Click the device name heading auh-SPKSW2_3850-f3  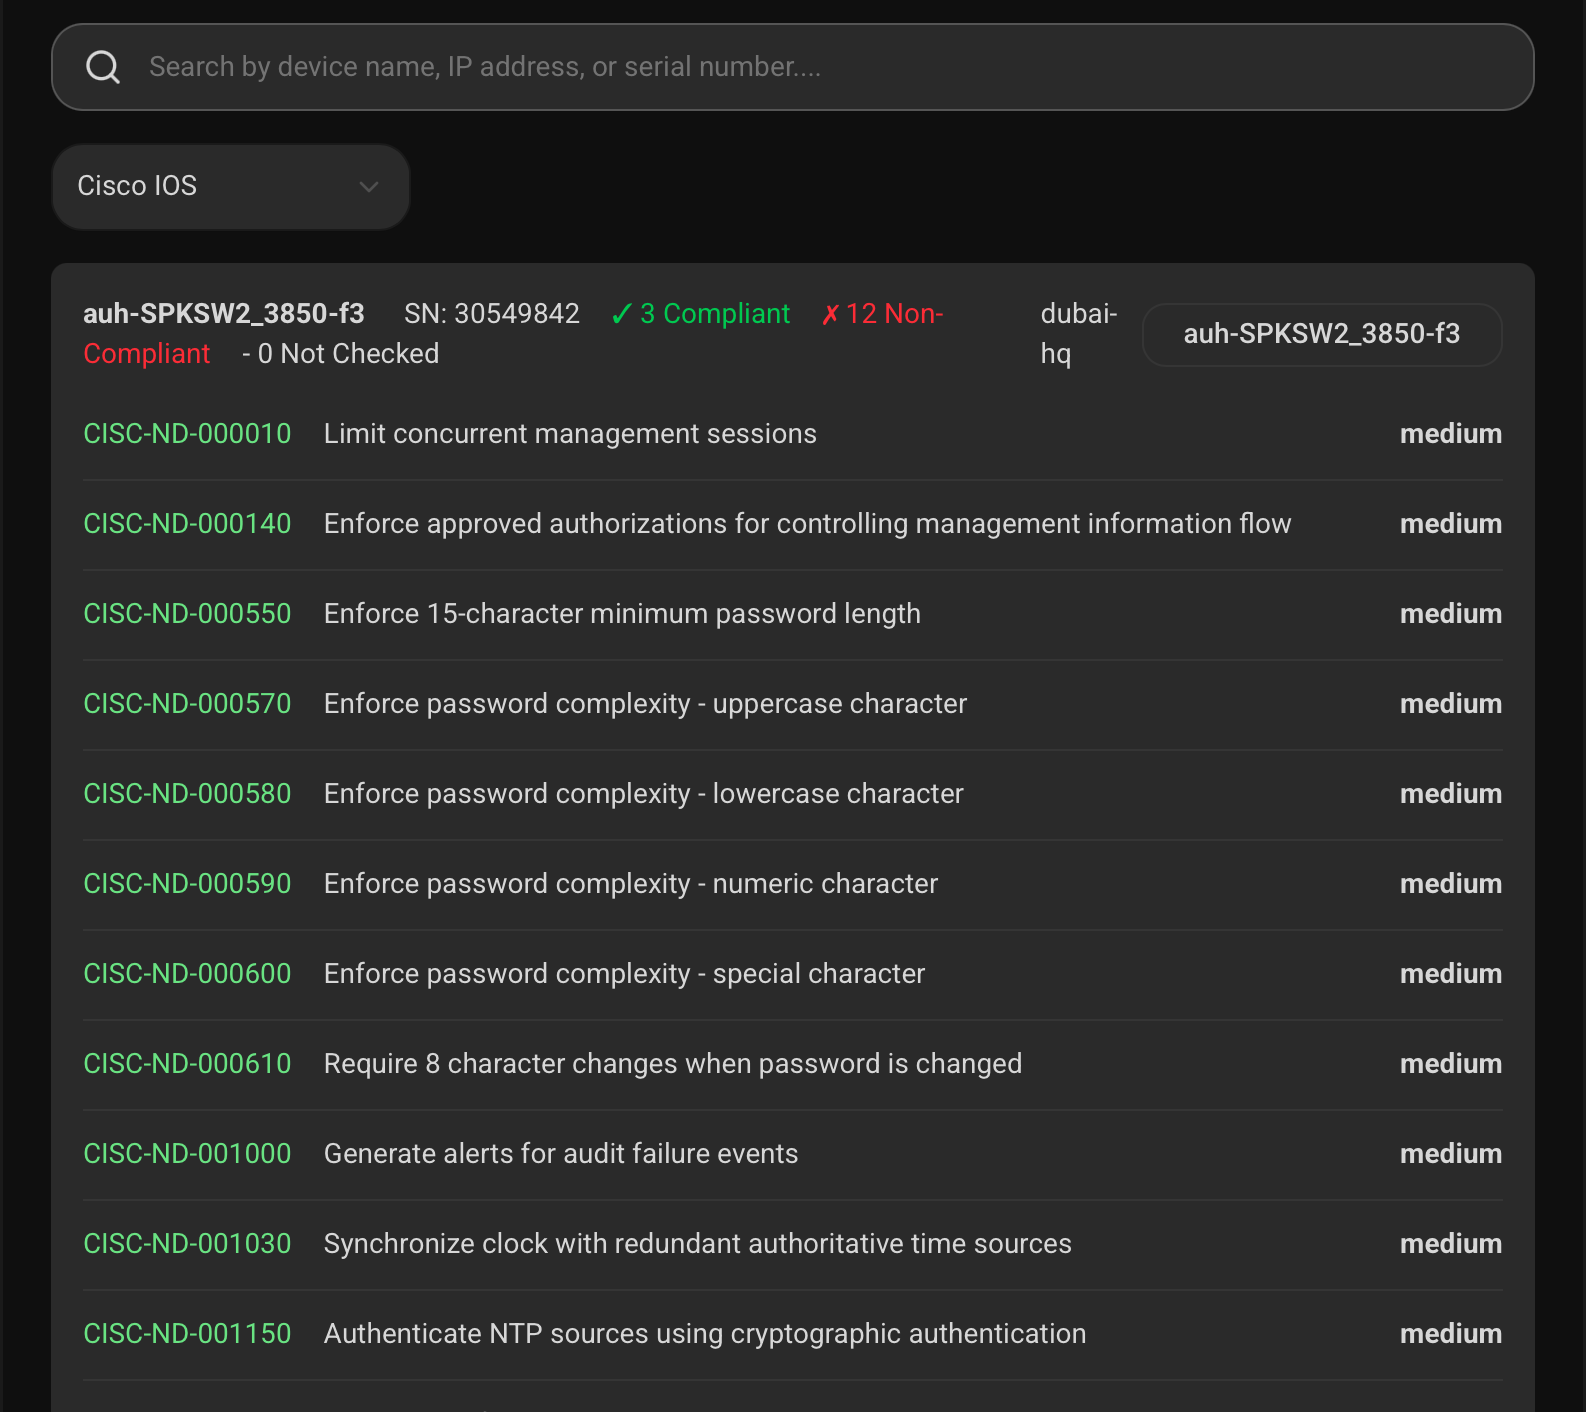(x=224, y=314)
